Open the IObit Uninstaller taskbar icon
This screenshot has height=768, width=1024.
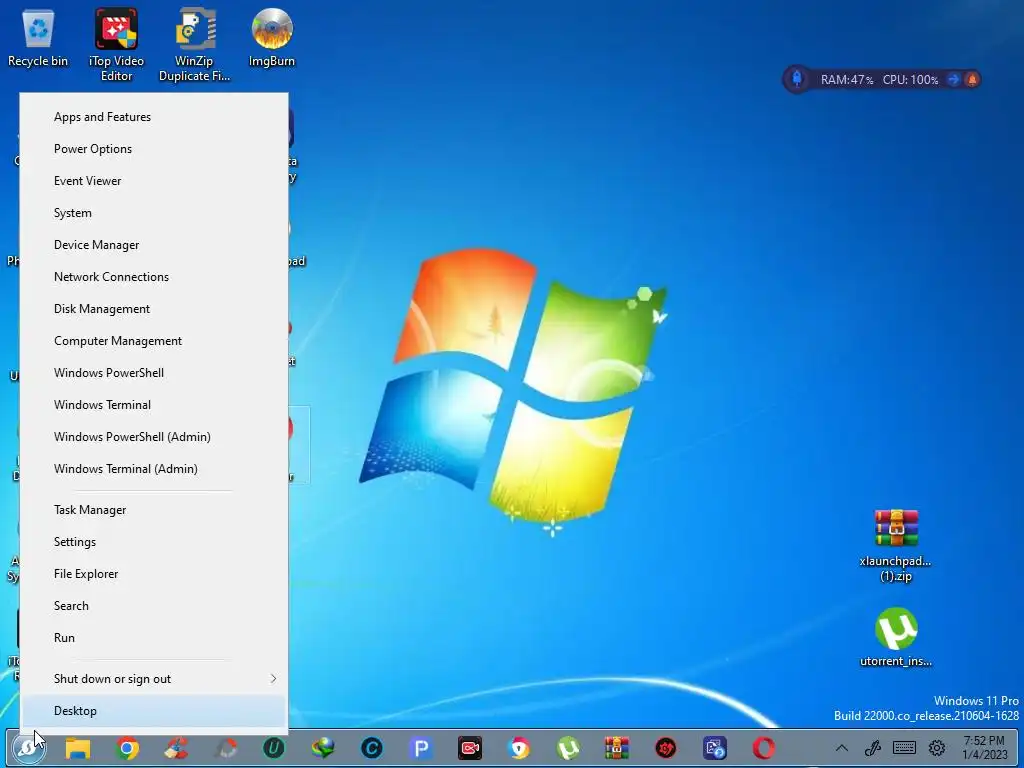click(274, 748)
